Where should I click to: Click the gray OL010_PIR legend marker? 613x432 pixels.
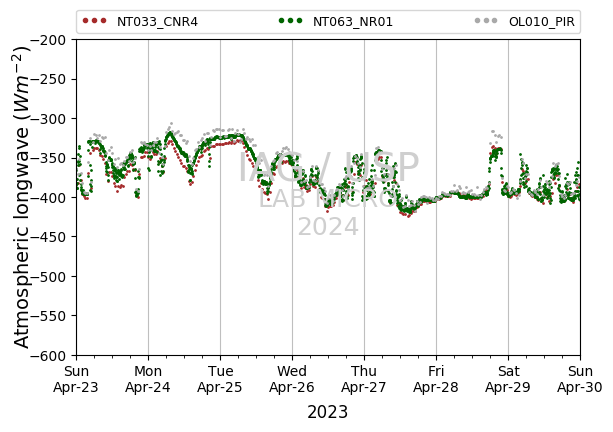pos(486,21)
